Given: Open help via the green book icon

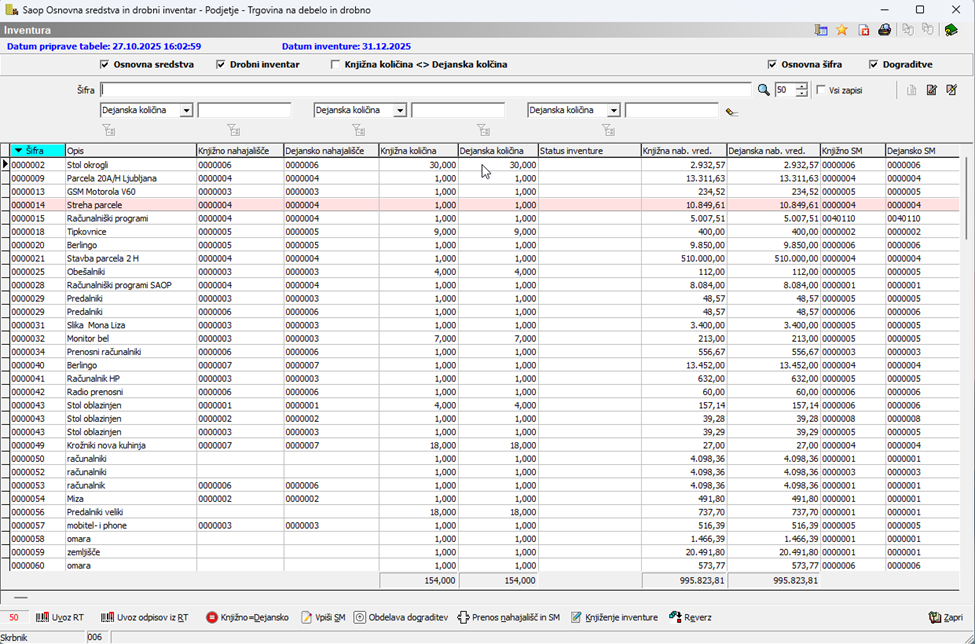Looking at the screenshot, I should tap(951, 30).
